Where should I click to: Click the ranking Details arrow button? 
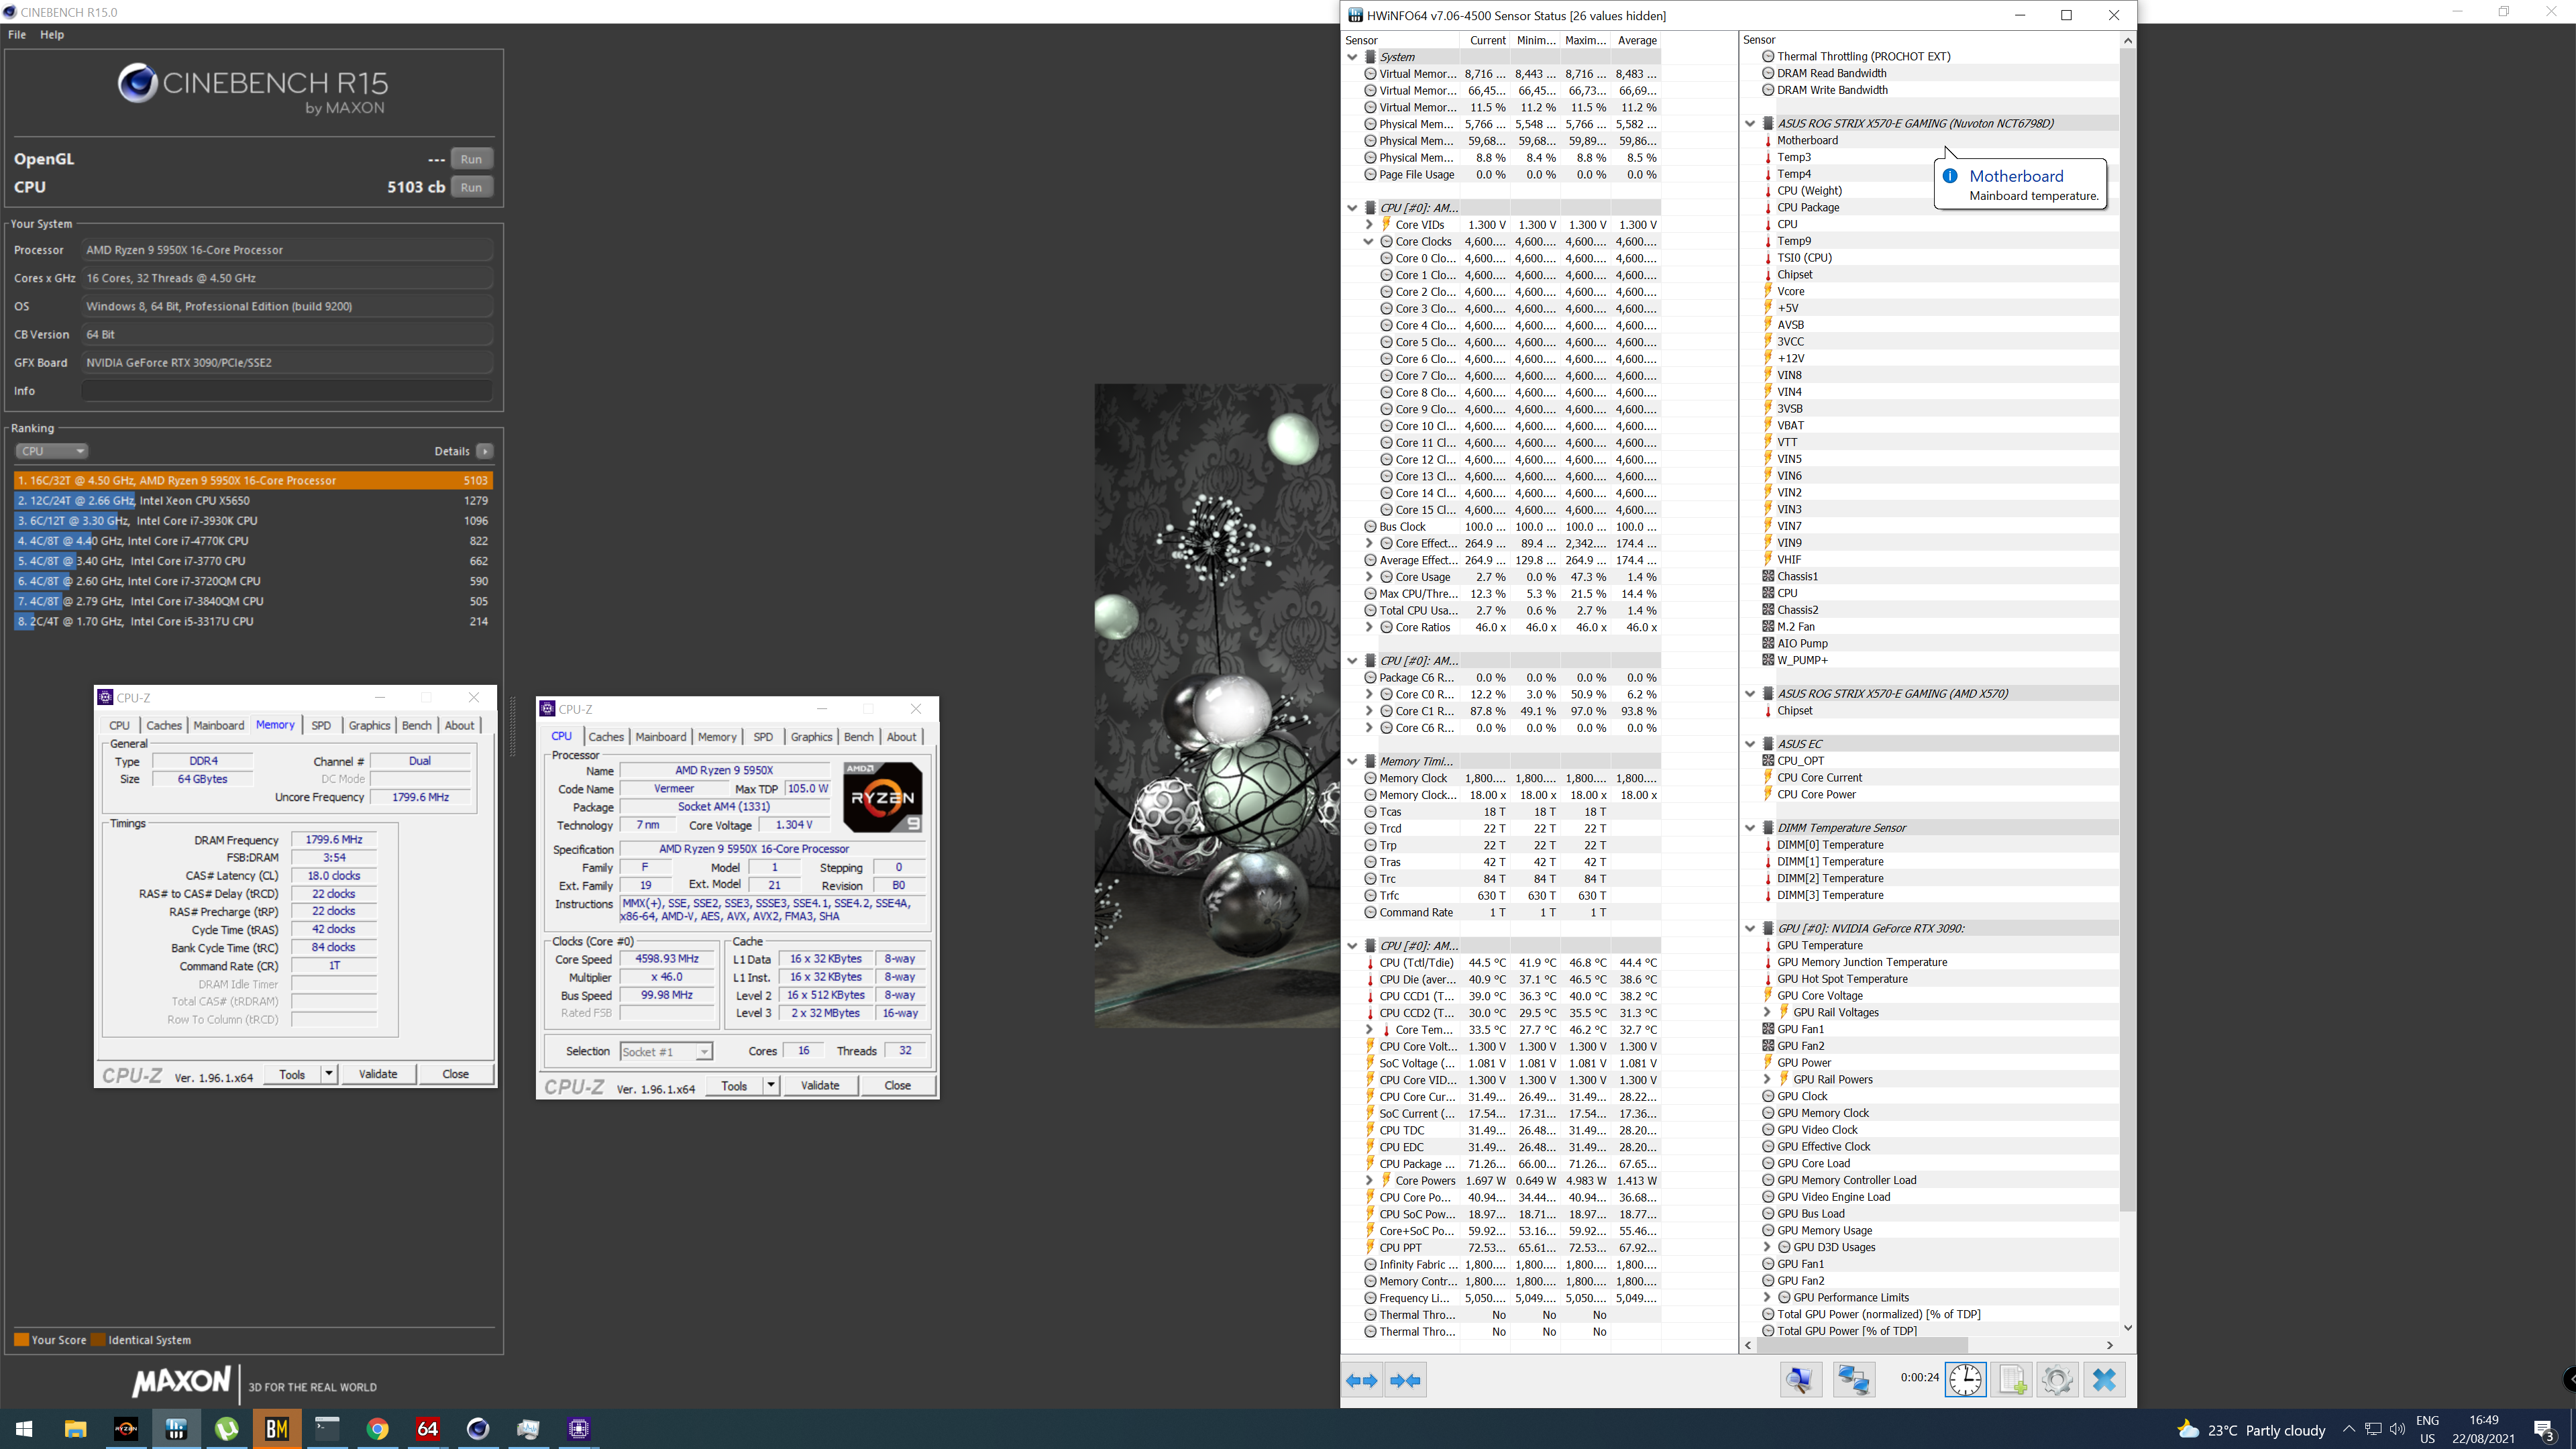(x=485, y=451)
